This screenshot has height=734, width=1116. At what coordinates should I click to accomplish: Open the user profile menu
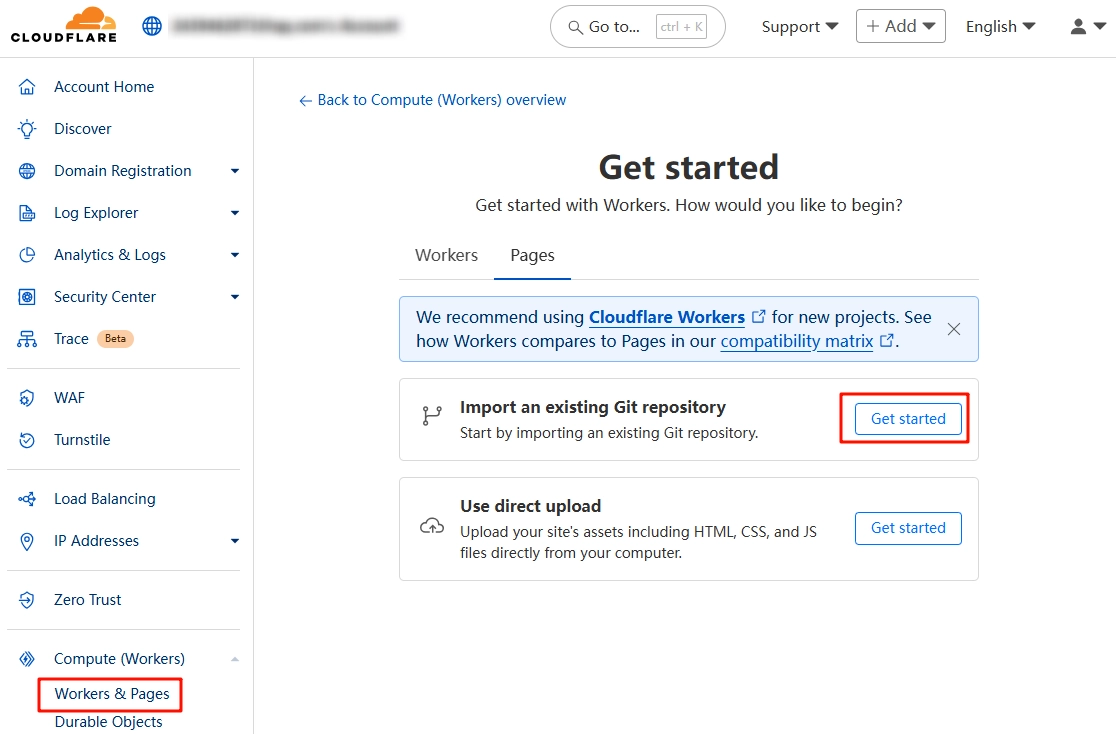click(1088, 26)
